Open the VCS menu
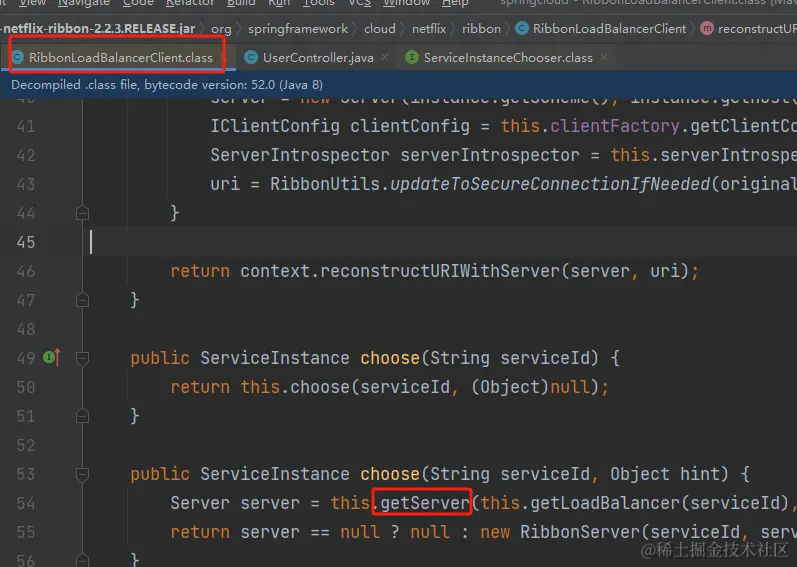 tap(359, 3)
